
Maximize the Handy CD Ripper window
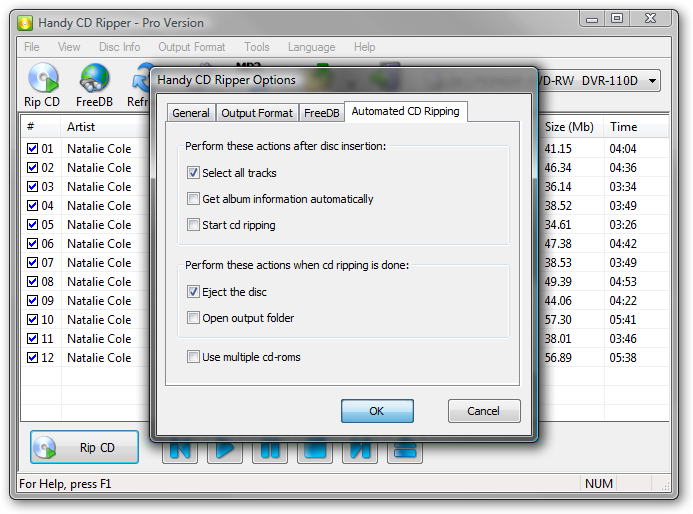tap(617, 18)
